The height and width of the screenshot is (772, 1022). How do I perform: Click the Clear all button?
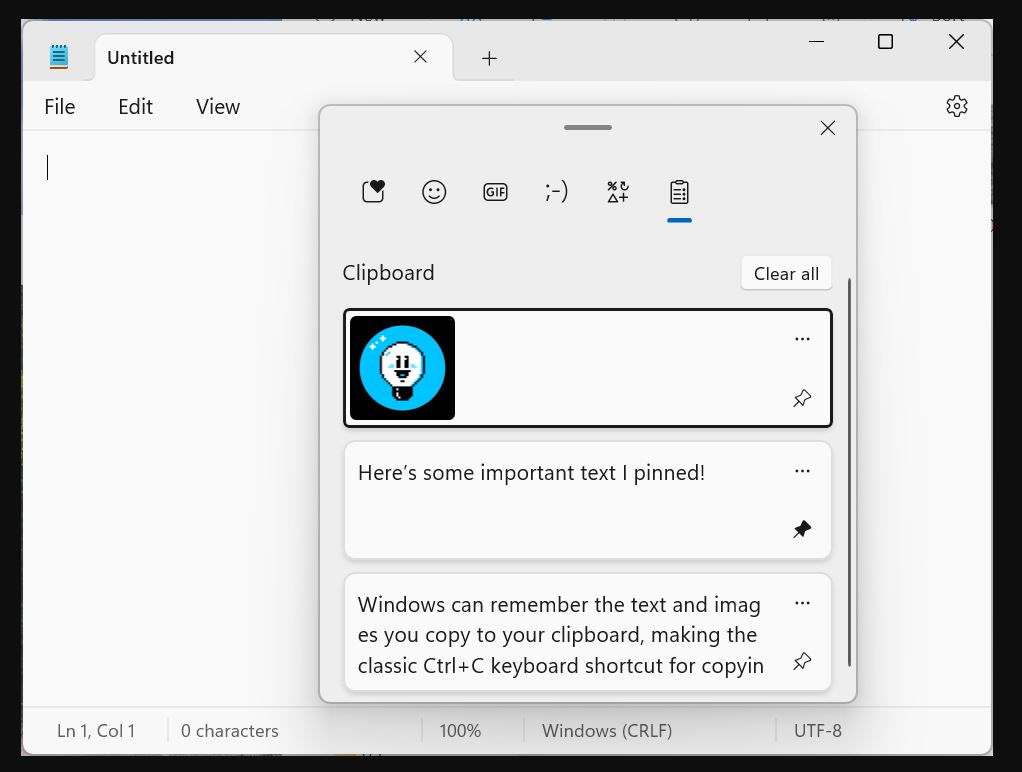click(786, 273)
